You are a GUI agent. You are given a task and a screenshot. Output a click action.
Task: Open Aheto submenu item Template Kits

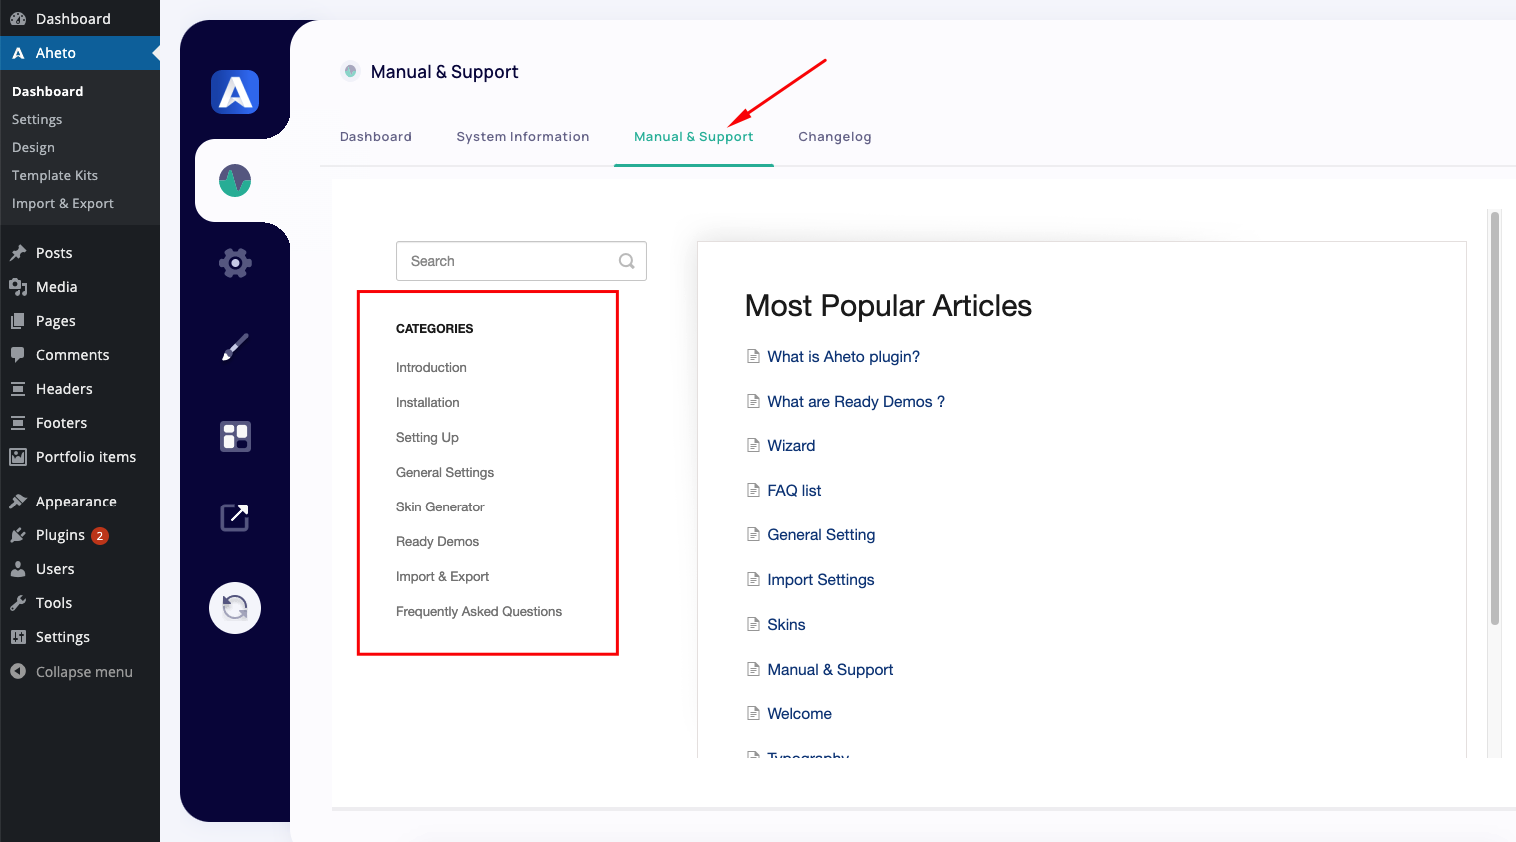pos(55,175)
